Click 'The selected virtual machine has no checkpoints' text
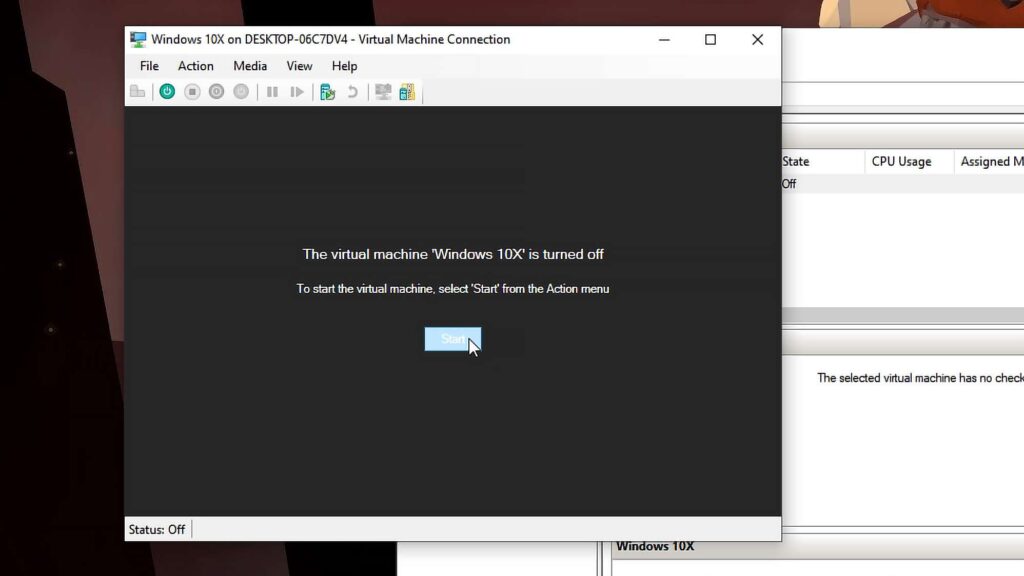Viewport: 1024px width, 576px height. click(920, 378)
